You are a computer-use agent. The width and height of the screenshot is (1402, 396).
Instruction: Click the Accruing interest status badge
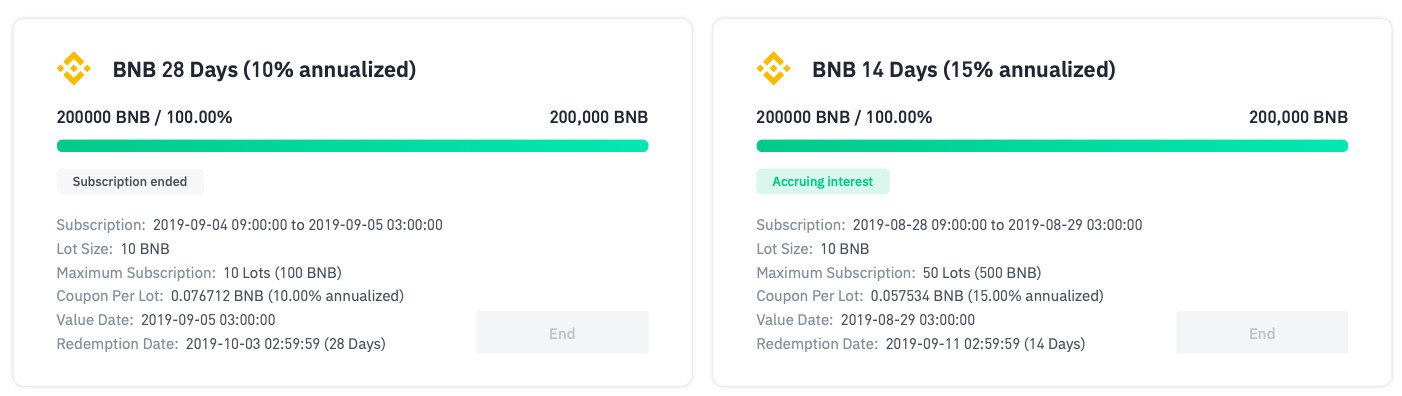coord(822,182)
